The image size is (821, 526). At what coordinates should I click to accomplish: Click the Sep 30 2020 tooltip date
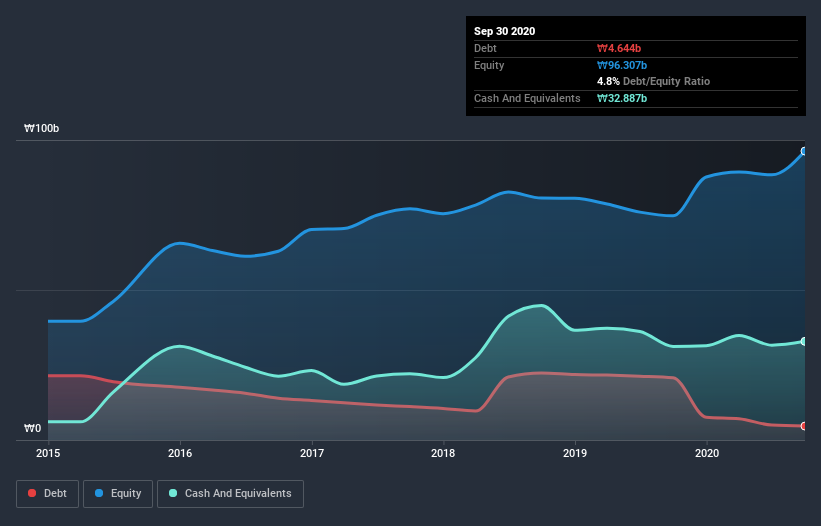[x=505, y=31]
